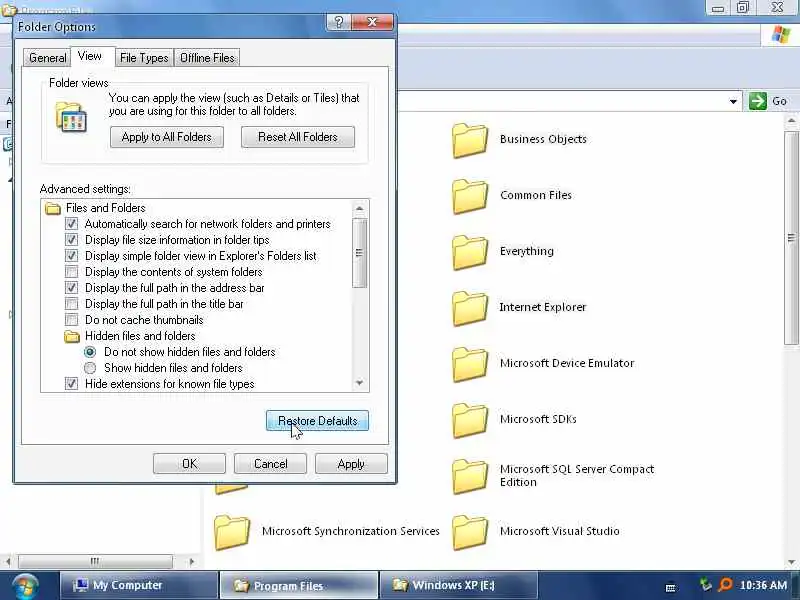Click the taskbar clock 10:36 AM
The width and height of the screenshot is (800, 600).
pyautogui.click(x=763, y=585)
